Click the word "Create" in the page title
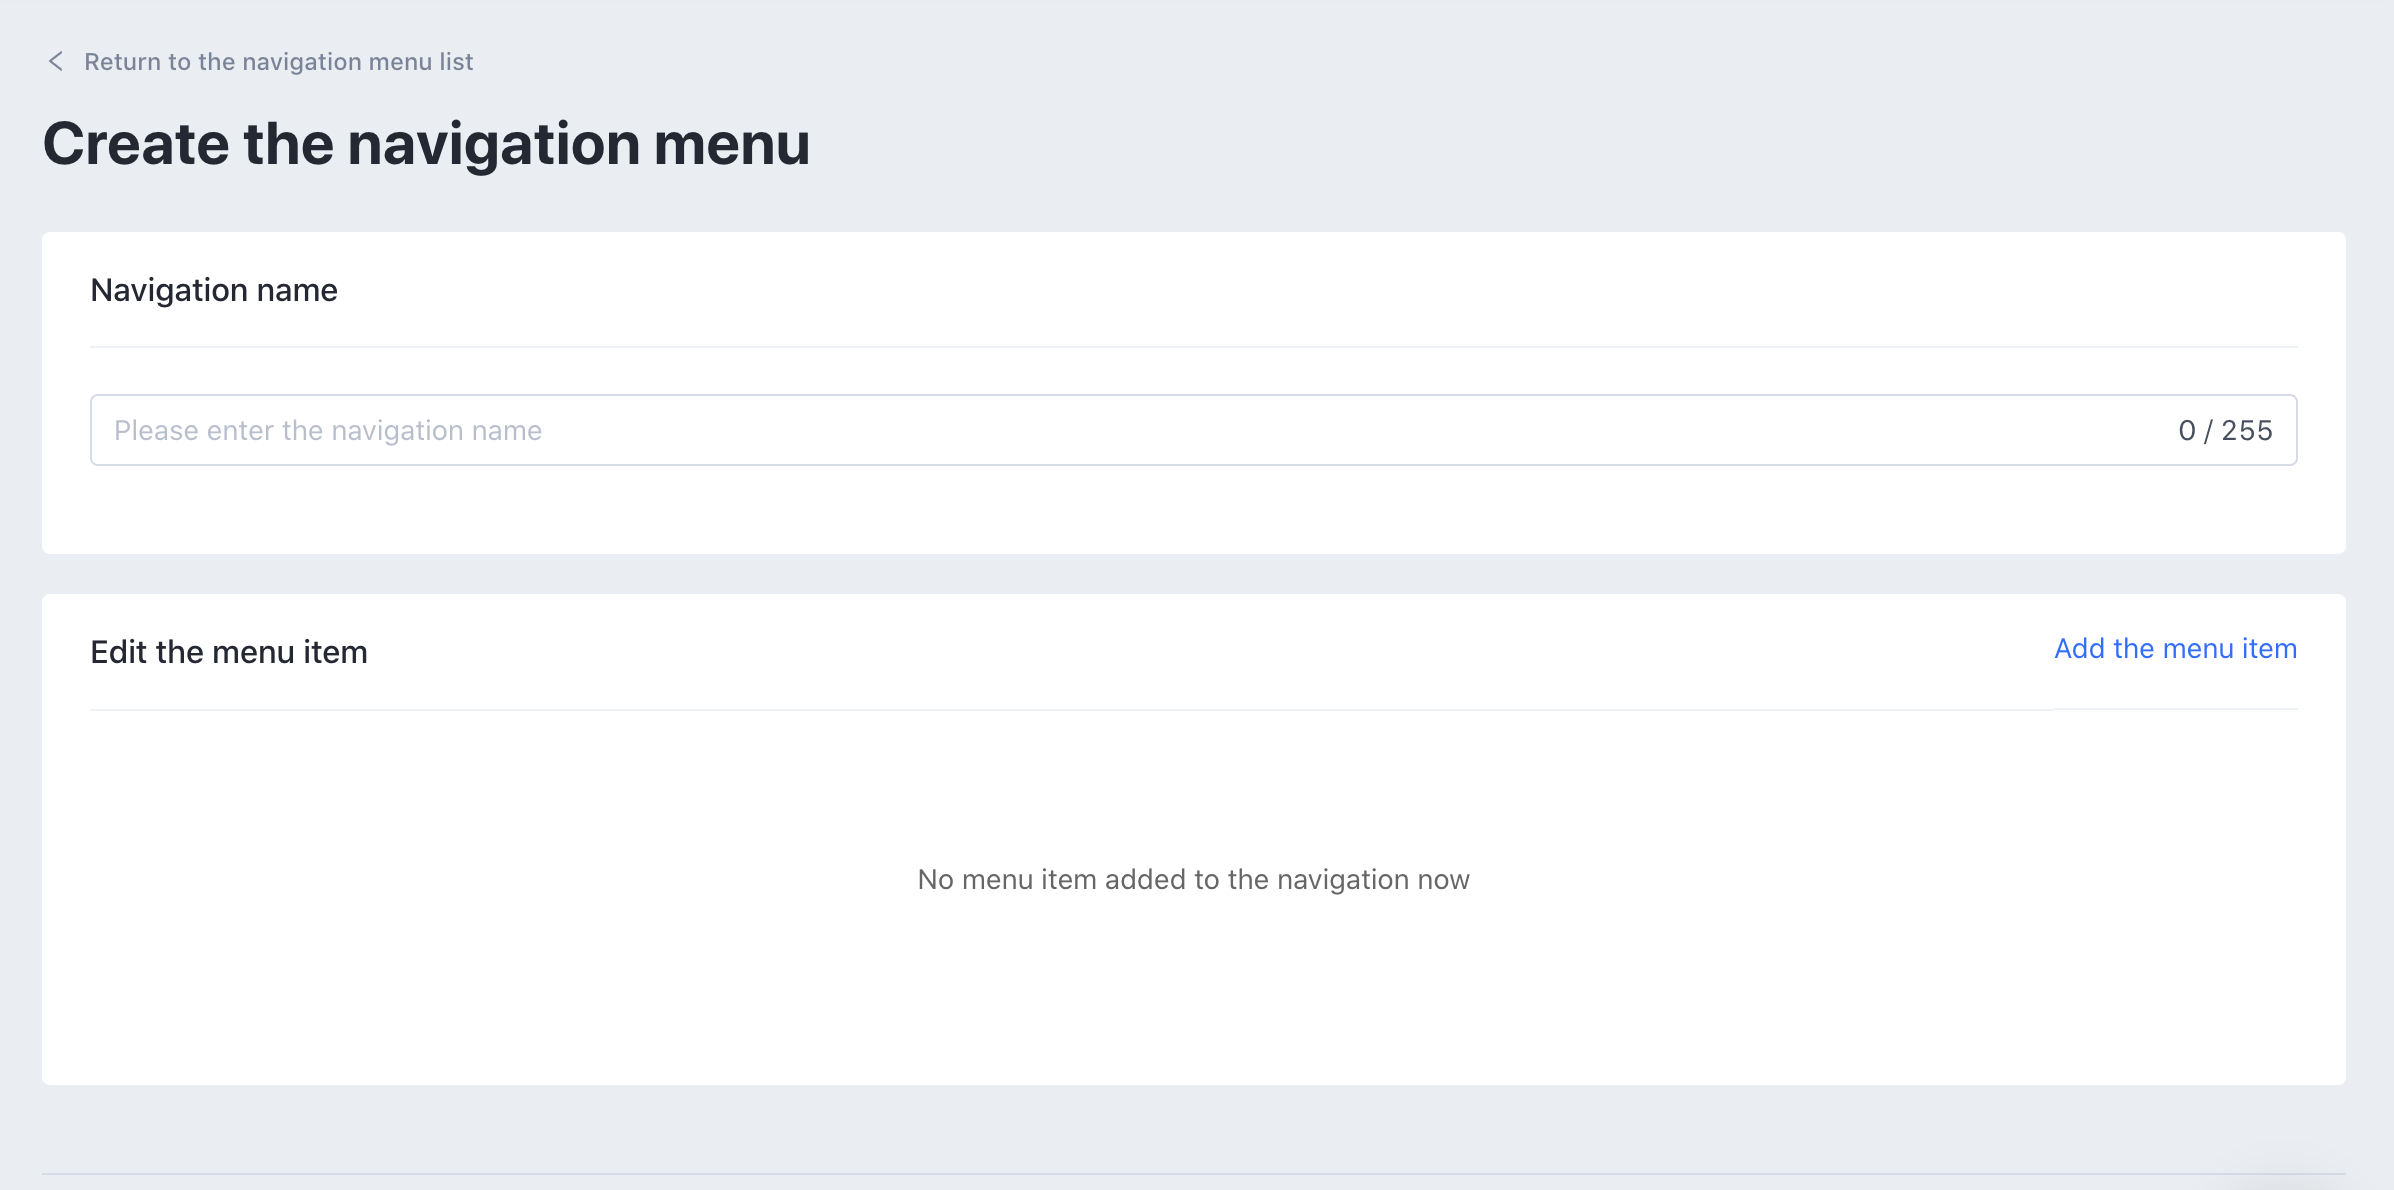Screen dimensions: 2394x1190 tap(136, 144)
